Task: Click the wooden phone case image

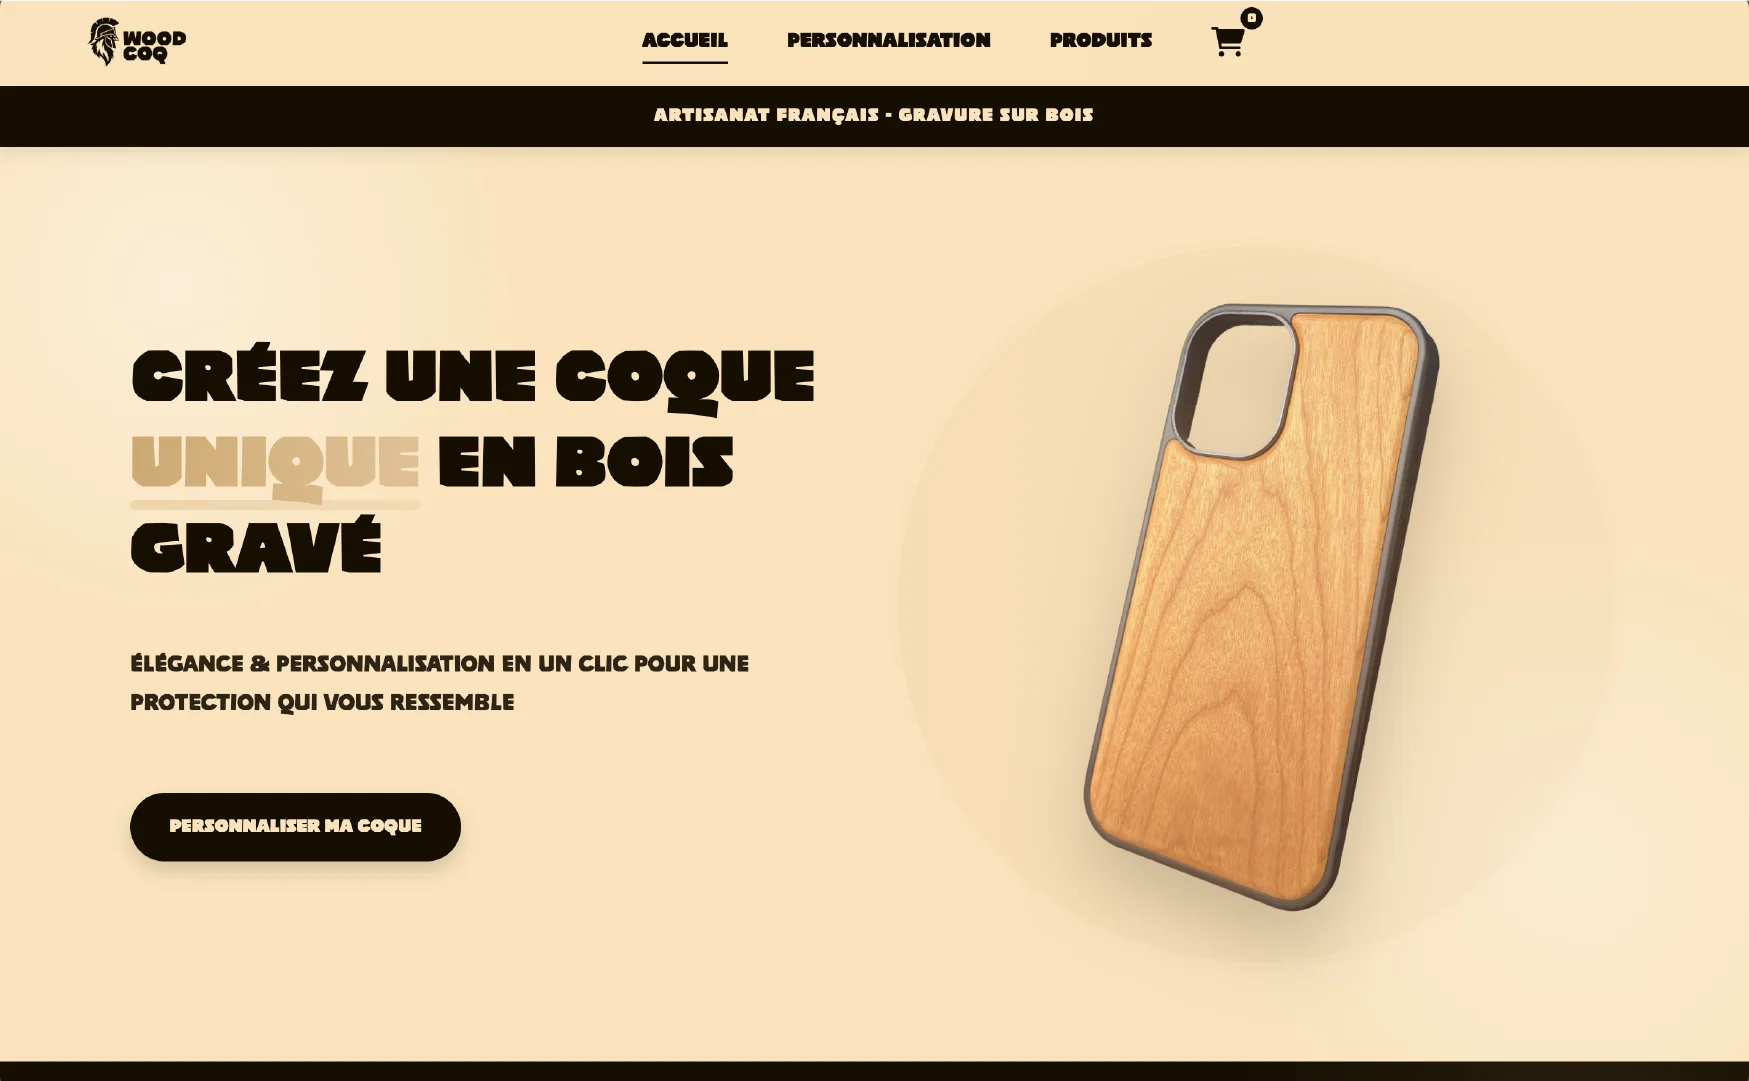Action: pyautogui.click(x=1262, y=606)
